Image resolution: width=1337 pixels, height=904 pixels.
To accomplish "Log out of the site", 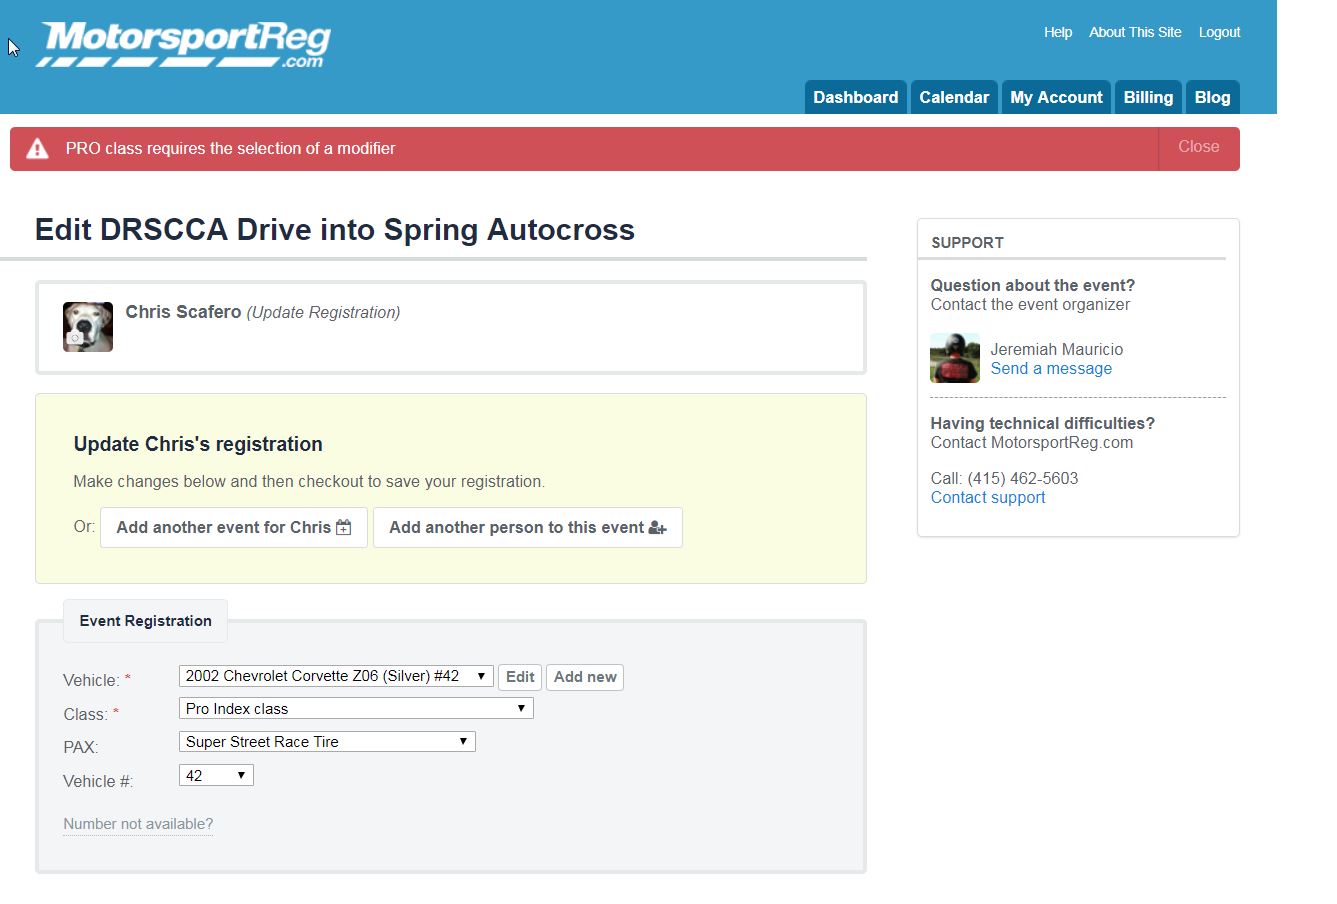I will (x=1219, y=32).
